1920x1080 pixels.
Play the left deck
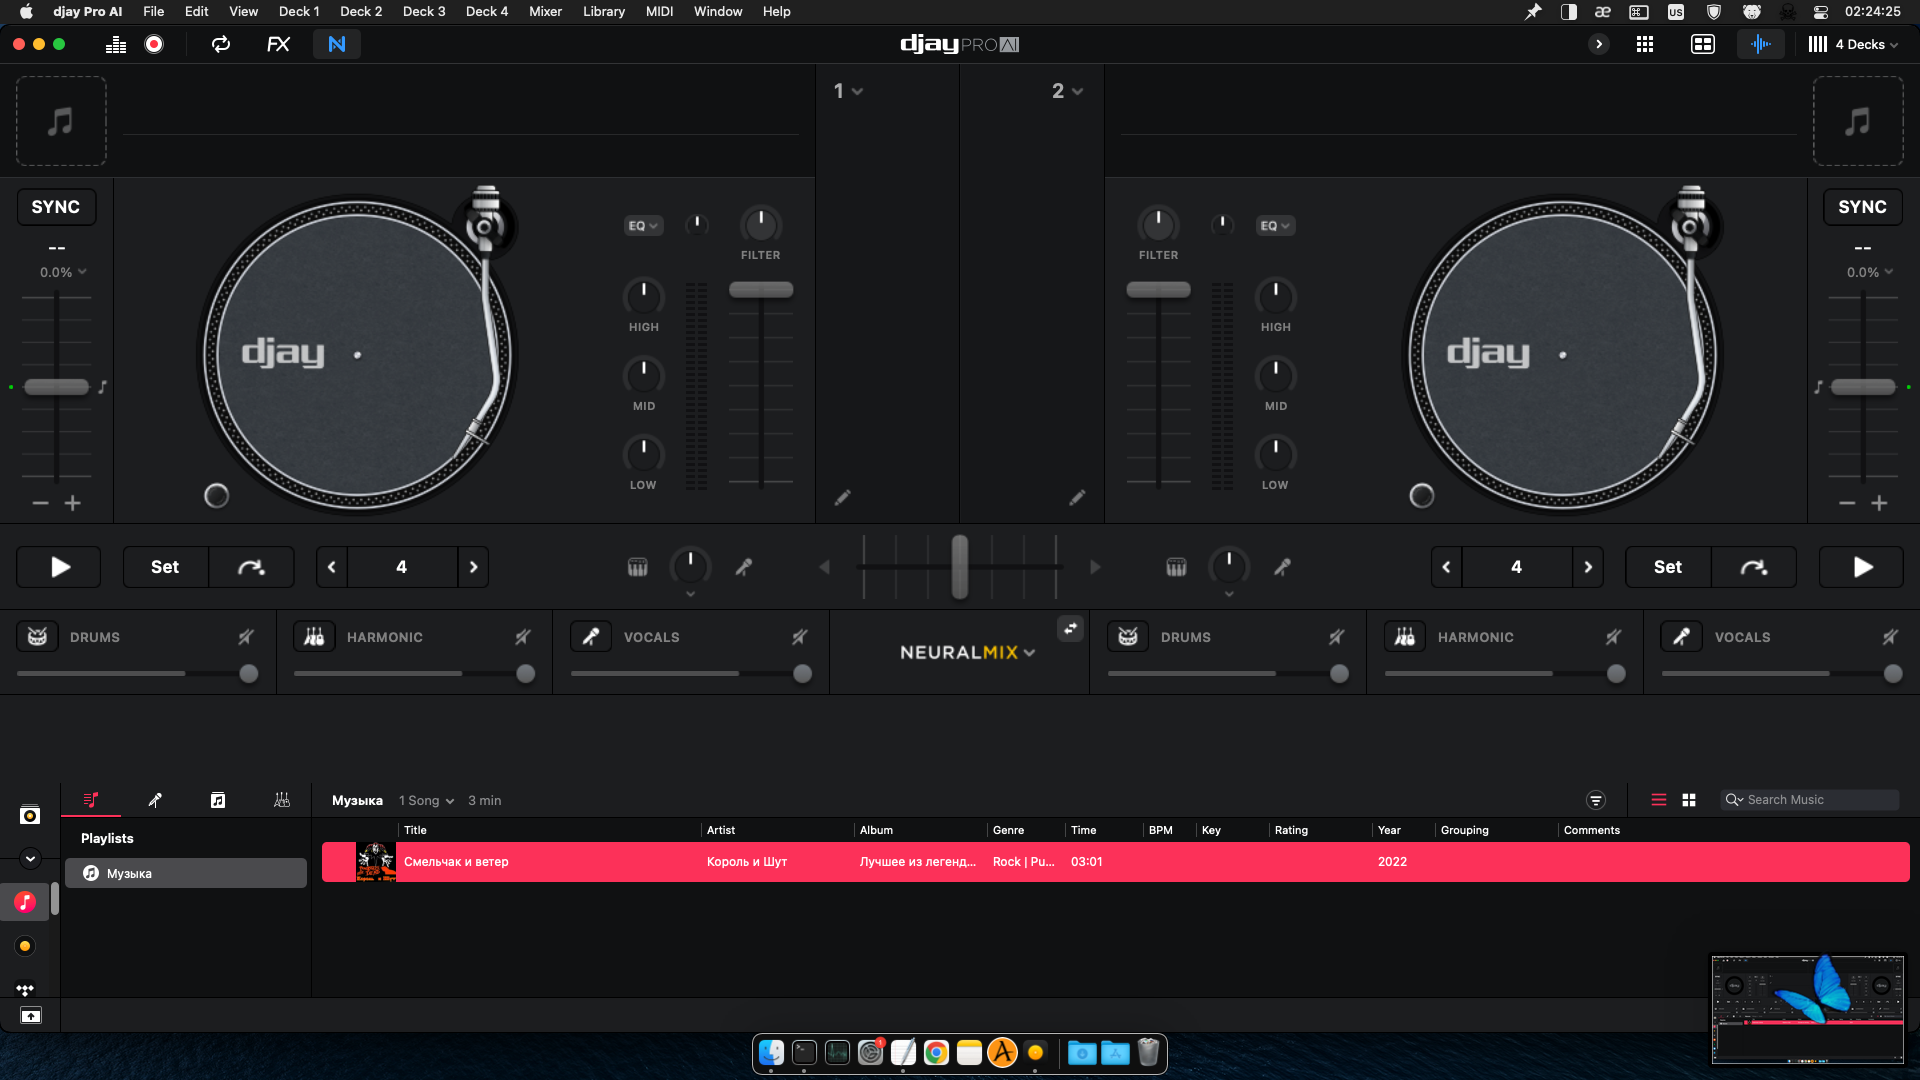point(59,567)
